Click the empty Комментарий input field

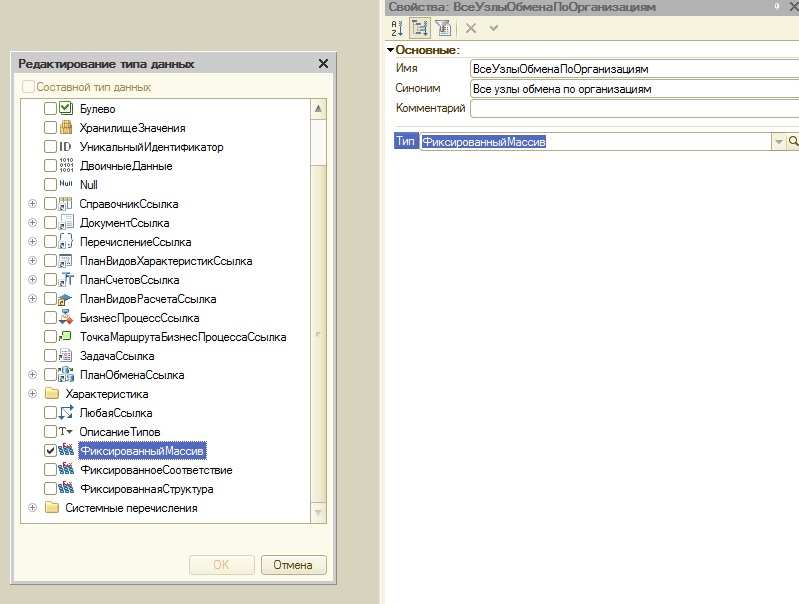click(x=634, y=108)
